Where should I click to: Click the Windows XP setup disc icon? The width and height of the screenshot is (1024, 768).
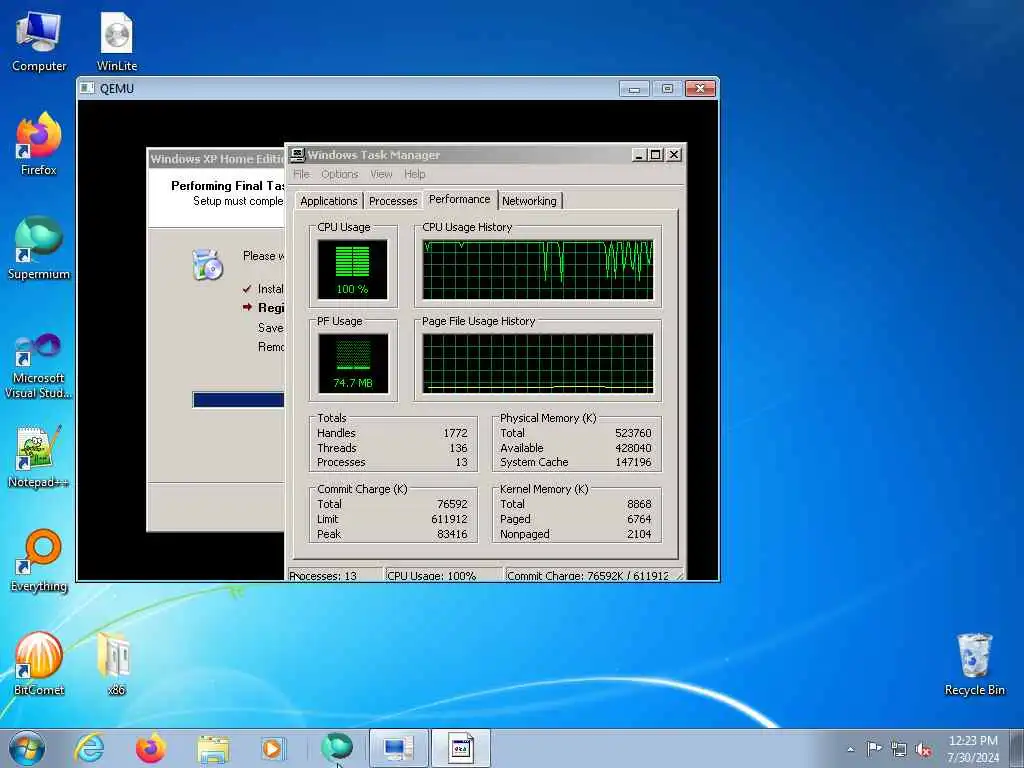pyautogui.click(x=208, y=264)
